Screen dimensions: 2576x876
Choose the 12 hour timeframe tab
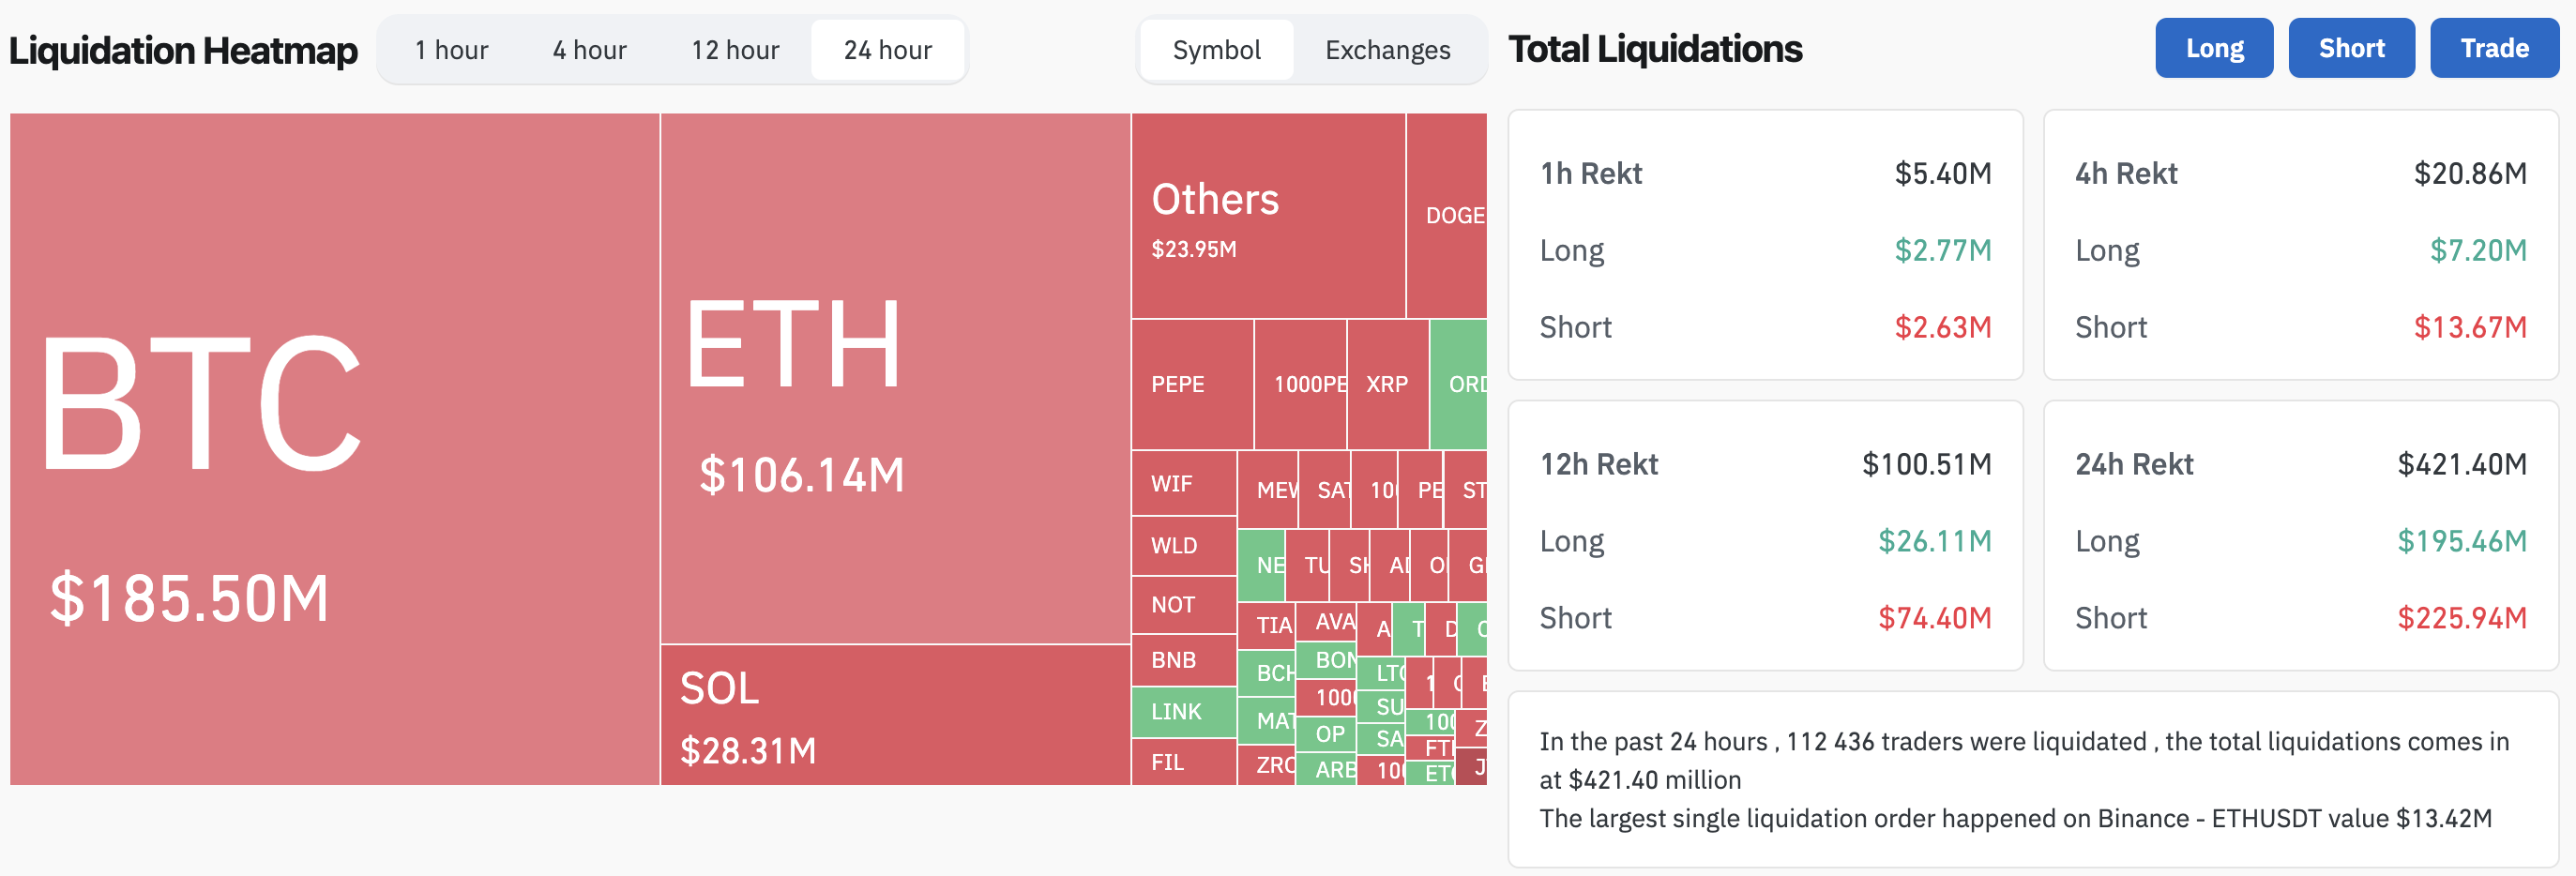pos(735,50)
